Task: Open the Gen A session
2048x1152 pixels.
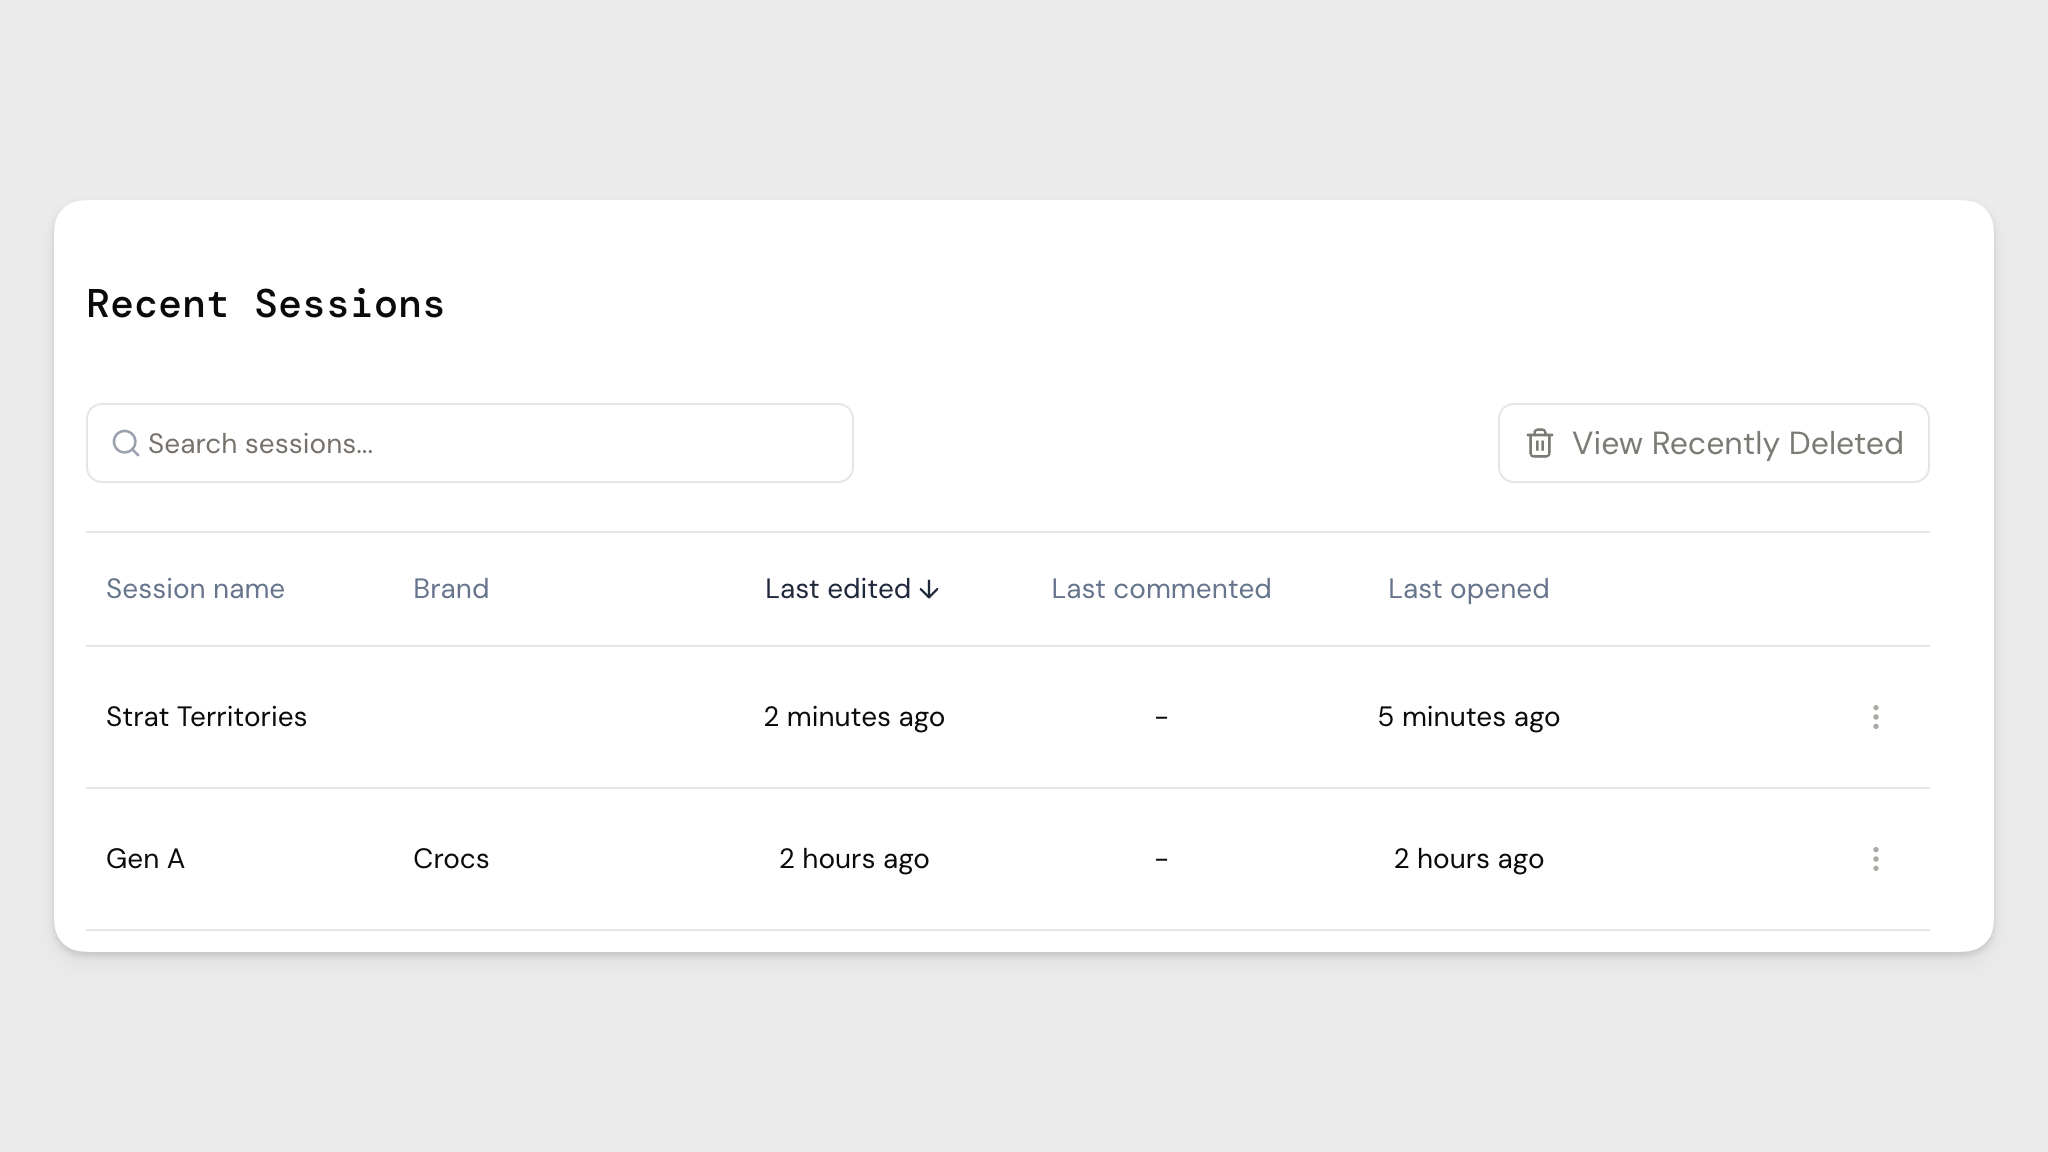Action: tap(145, 859)
